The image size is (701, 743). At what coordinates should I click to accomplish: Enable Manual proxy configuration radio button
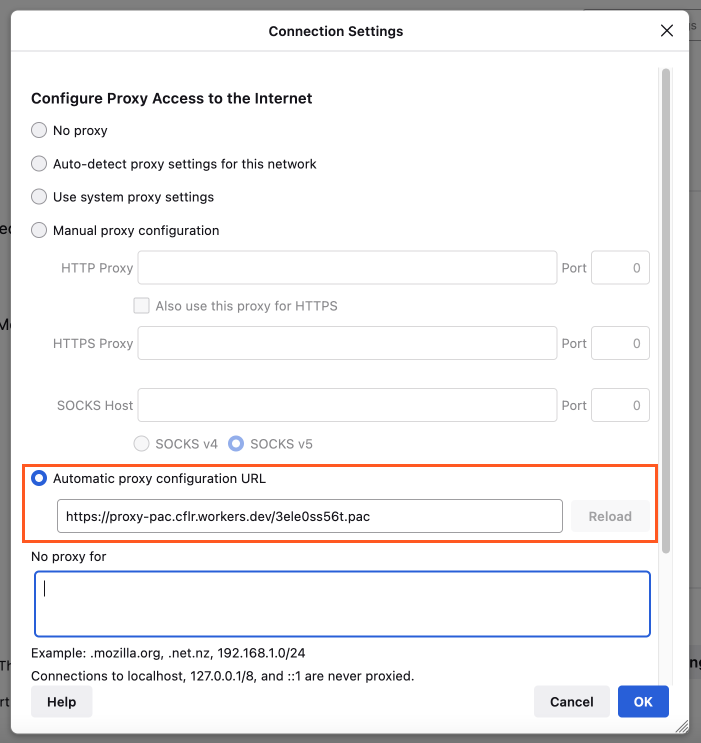pos(39,230)
